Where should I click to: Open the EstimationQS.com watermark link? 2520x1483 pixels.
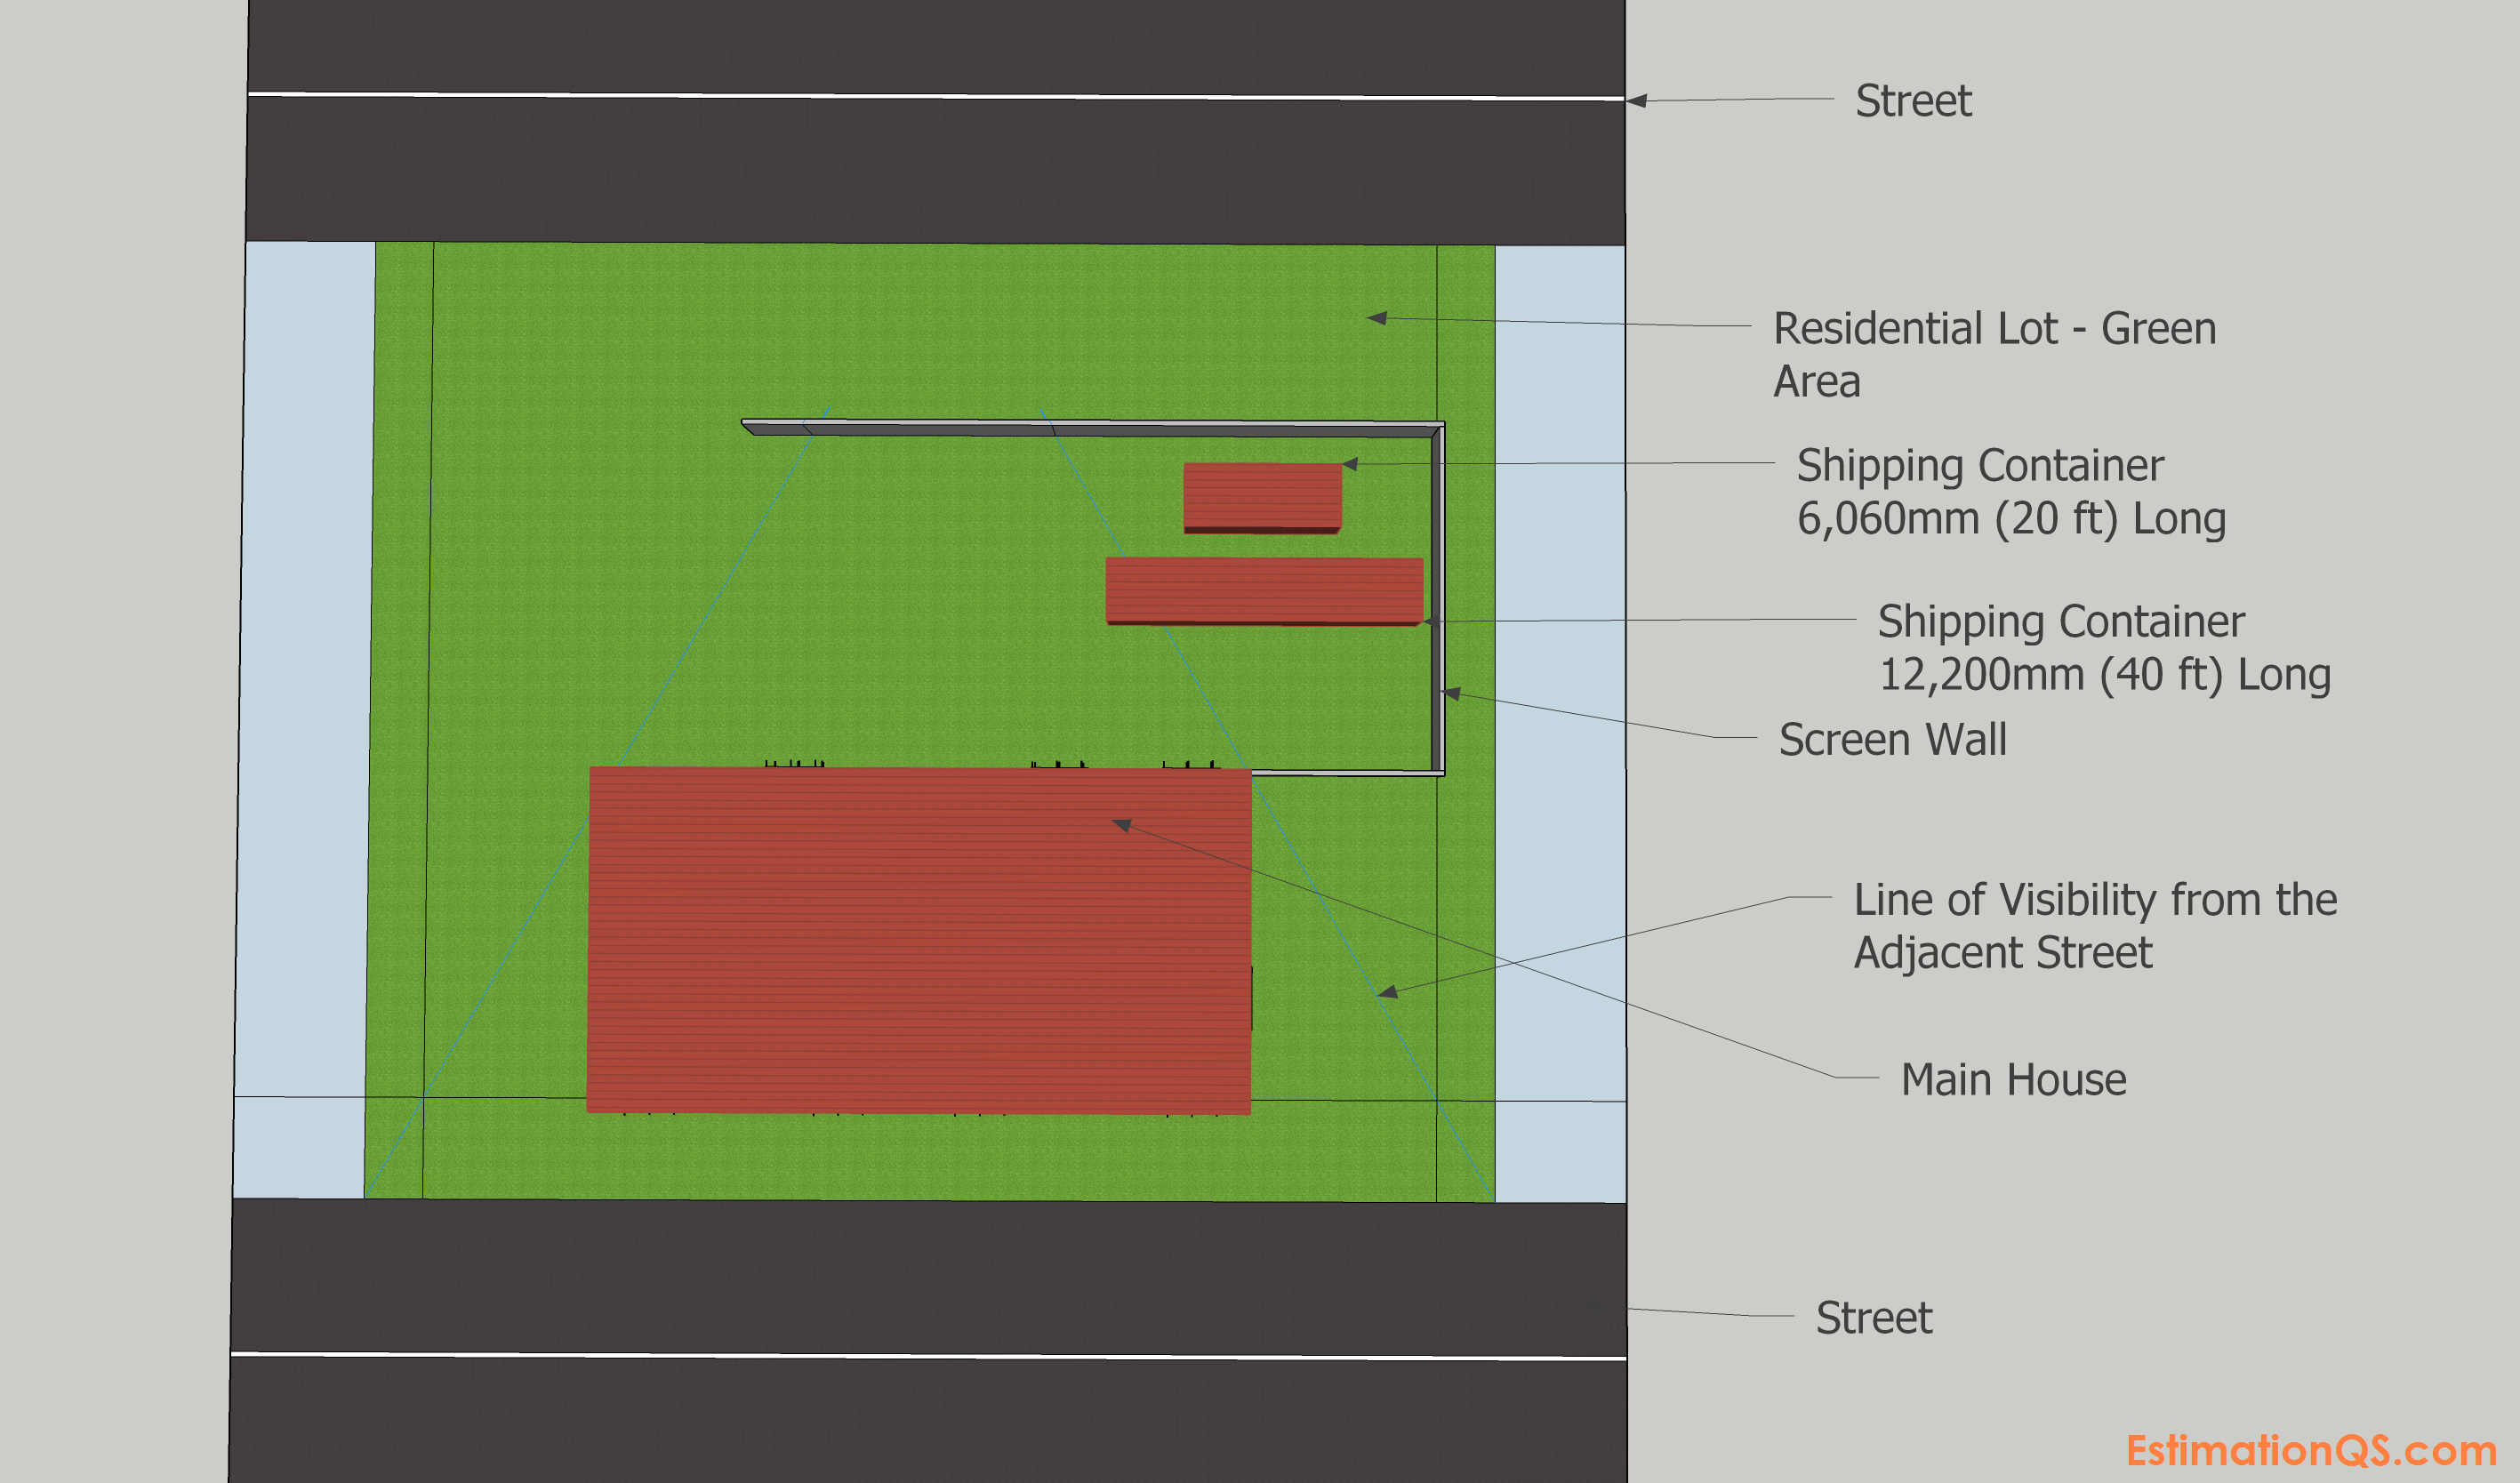2310,1449
